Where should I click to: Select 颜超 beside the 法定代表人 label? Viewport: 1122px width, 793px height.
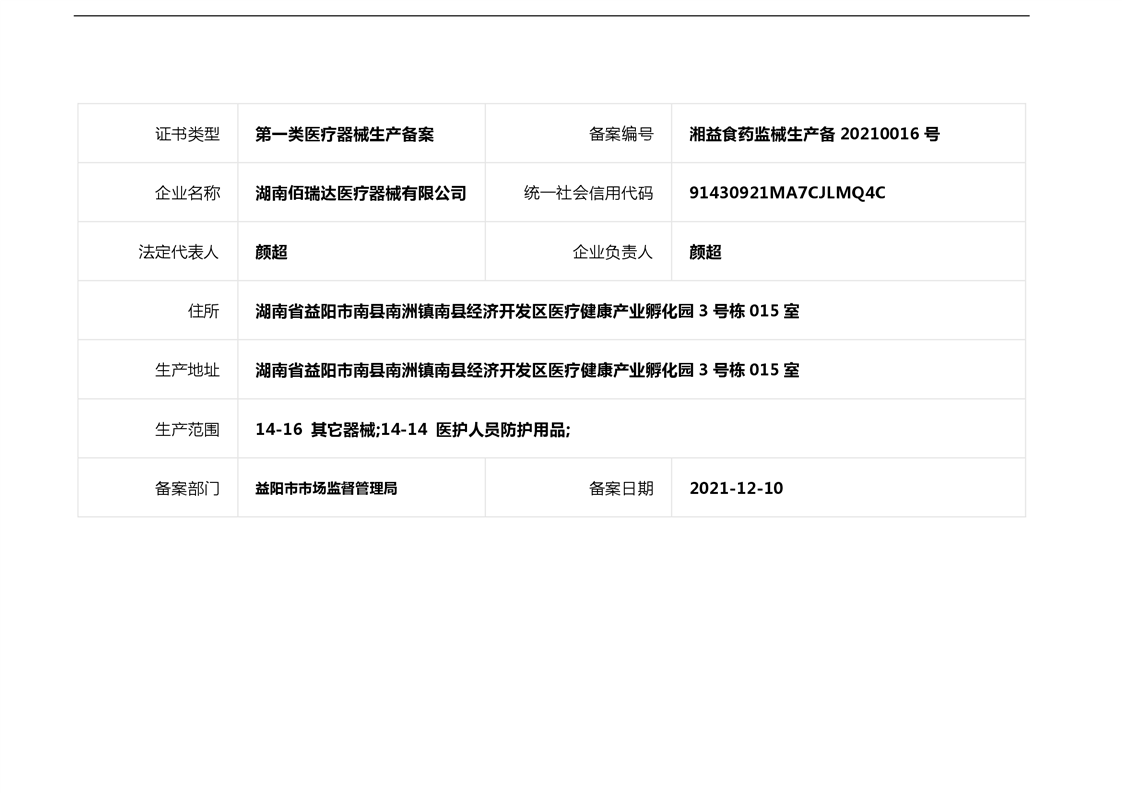coord(271,252)
